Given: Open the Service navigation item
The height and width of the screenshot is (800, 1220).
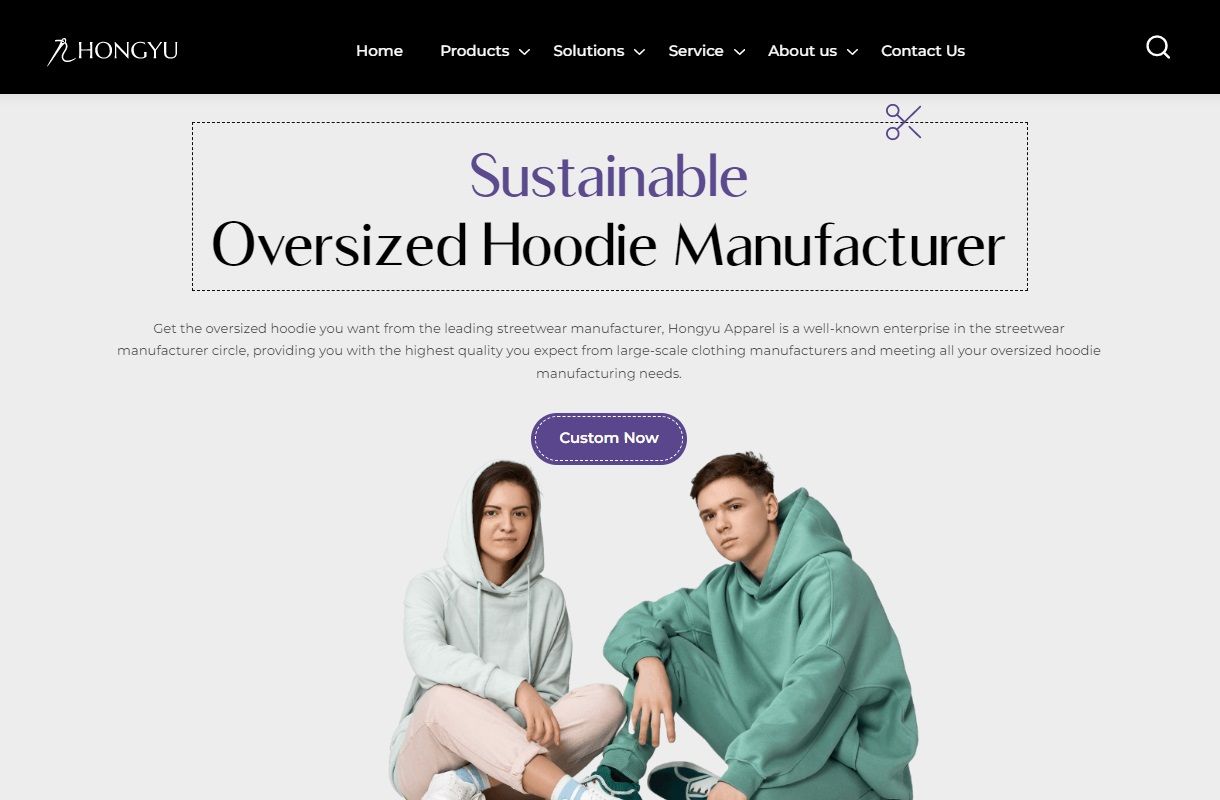Looking at the screenshot, I should pyautogui.click(x=696, y=51).
